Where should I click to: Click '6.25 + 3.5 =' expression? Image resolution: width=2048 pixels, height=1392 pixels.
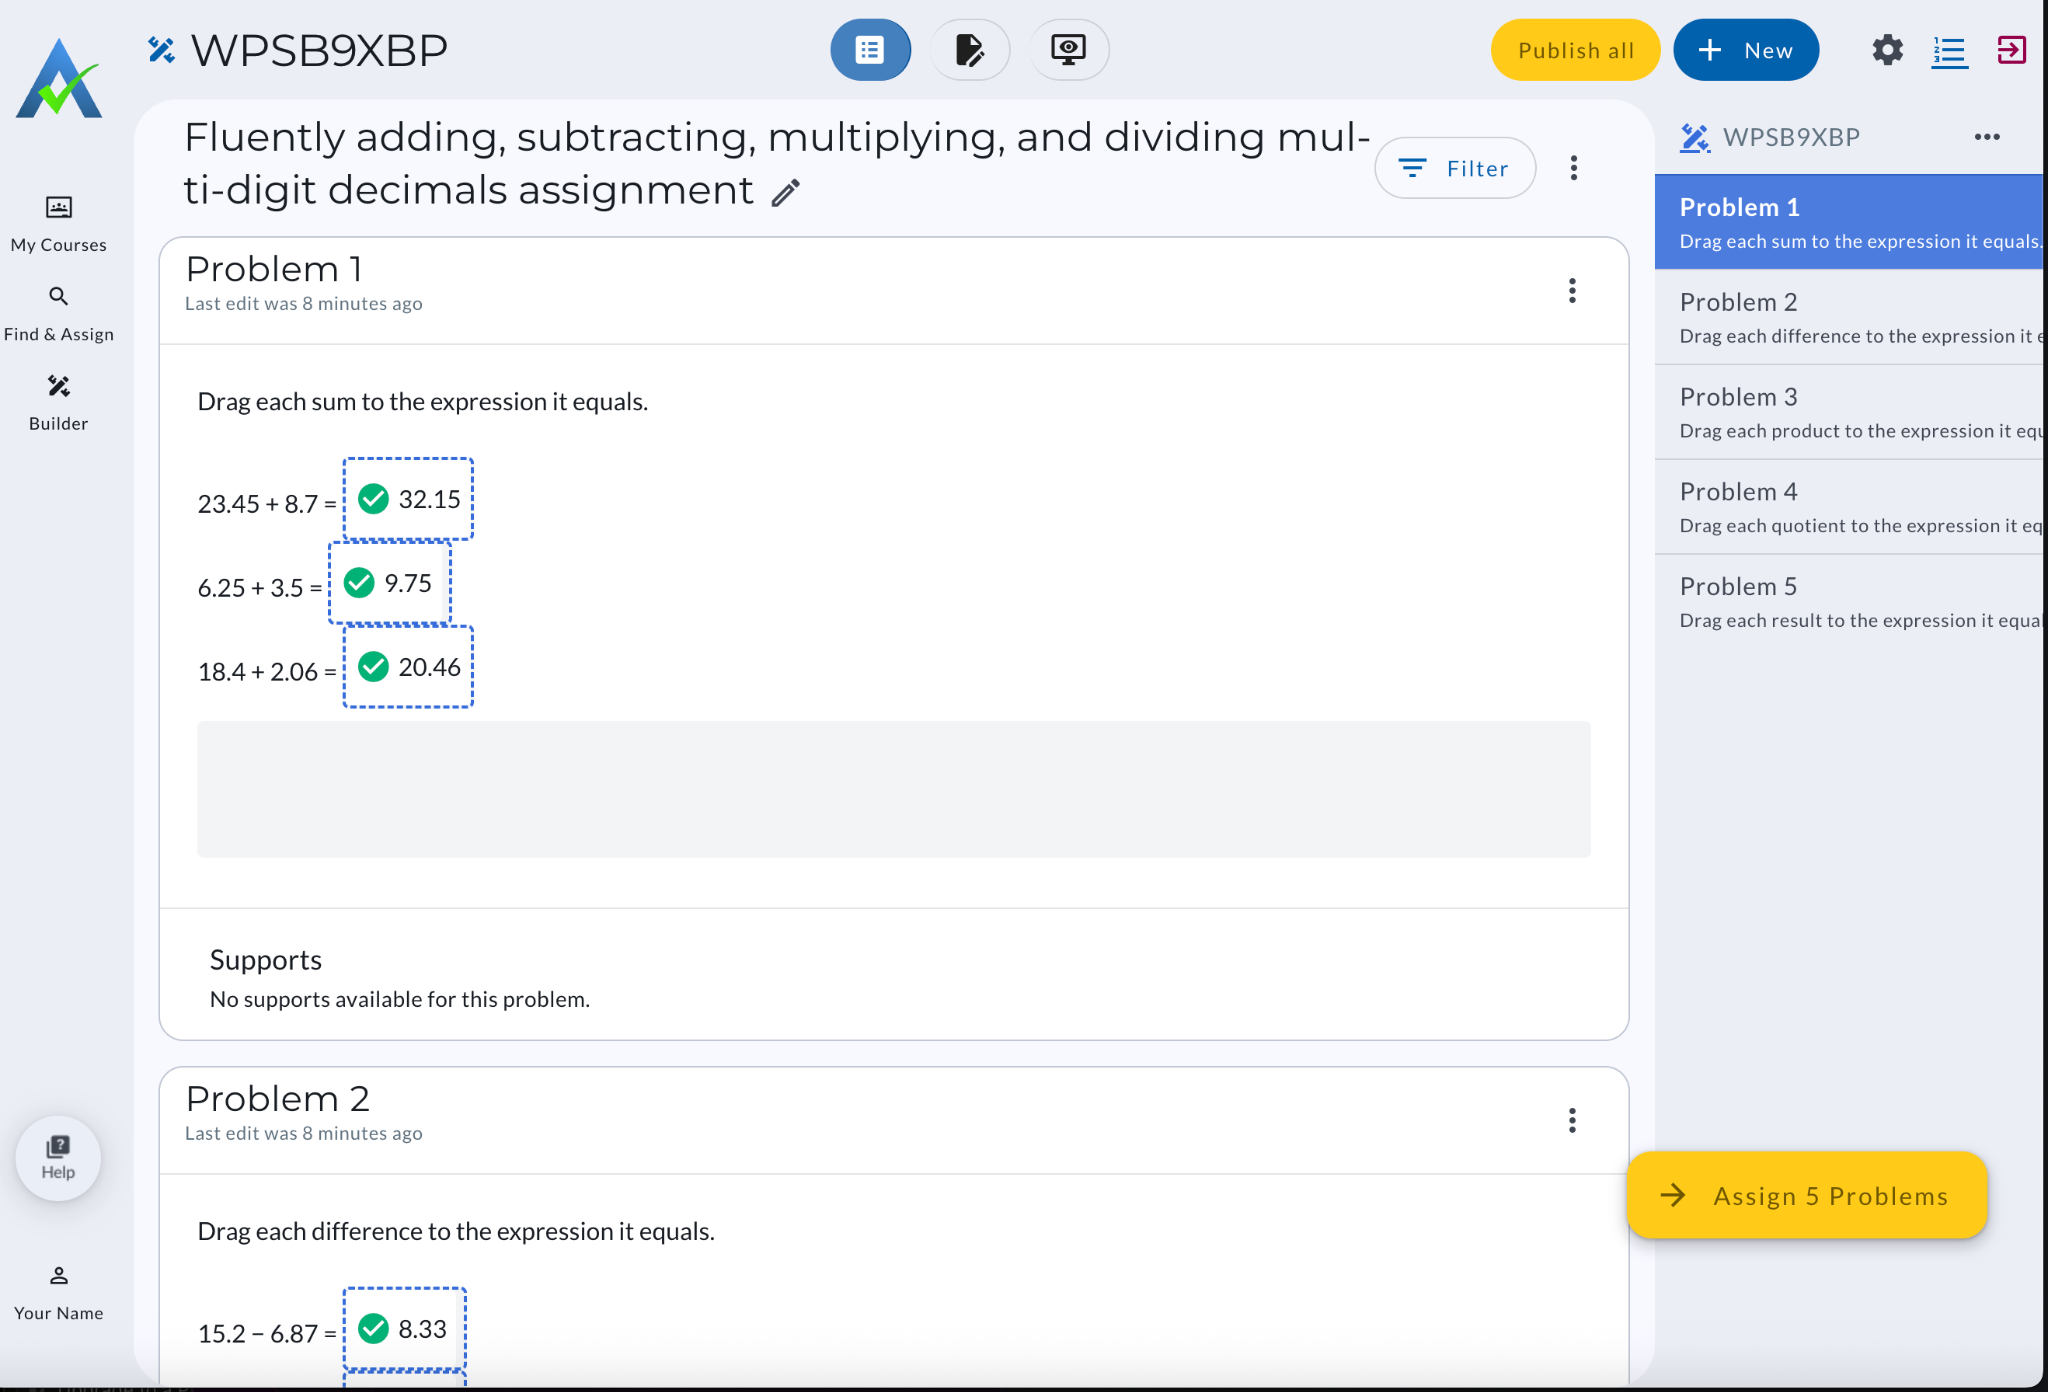pos(260,588)
